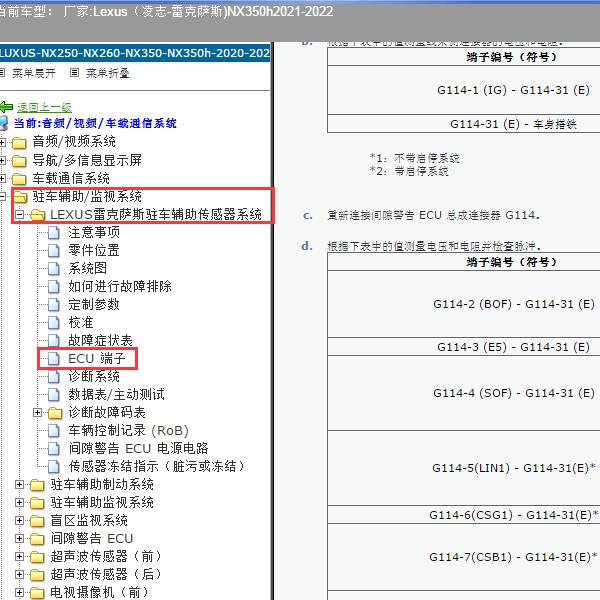Expand the 音频/视频系统 folder
Viewport: 600px width, 600px height.
point(2,142)
